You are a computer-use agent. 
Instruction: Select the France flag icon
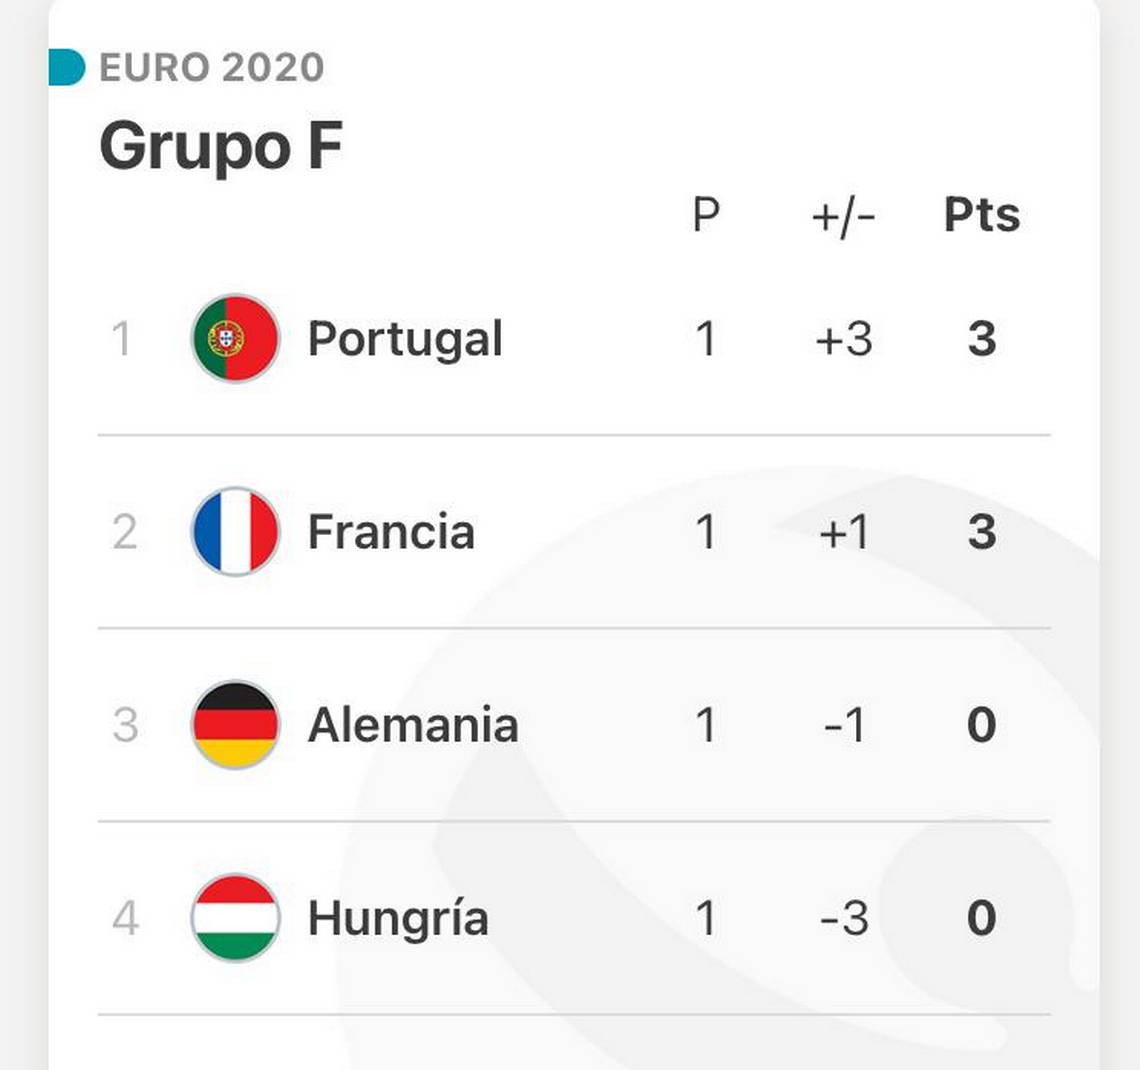(x=235, y=531)
